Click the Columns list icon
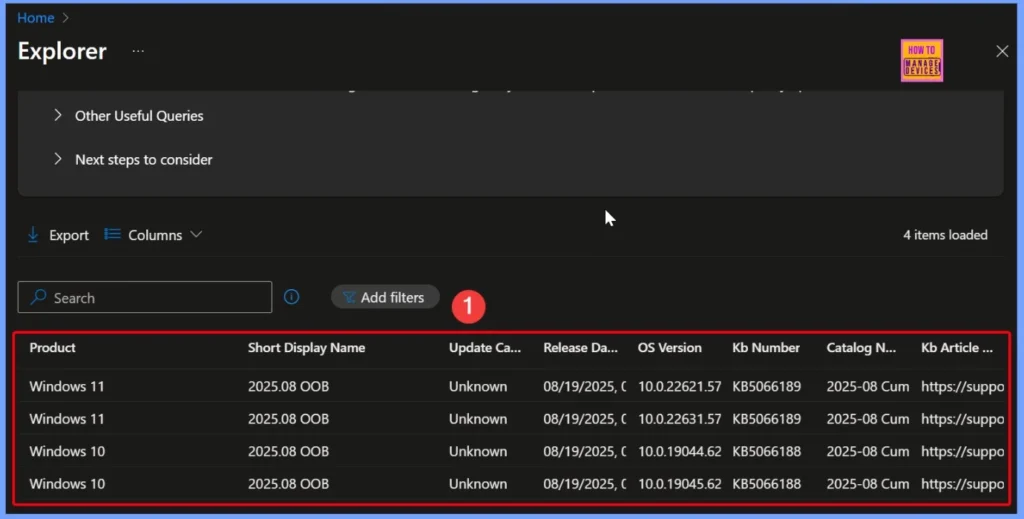 coord(112,234)
